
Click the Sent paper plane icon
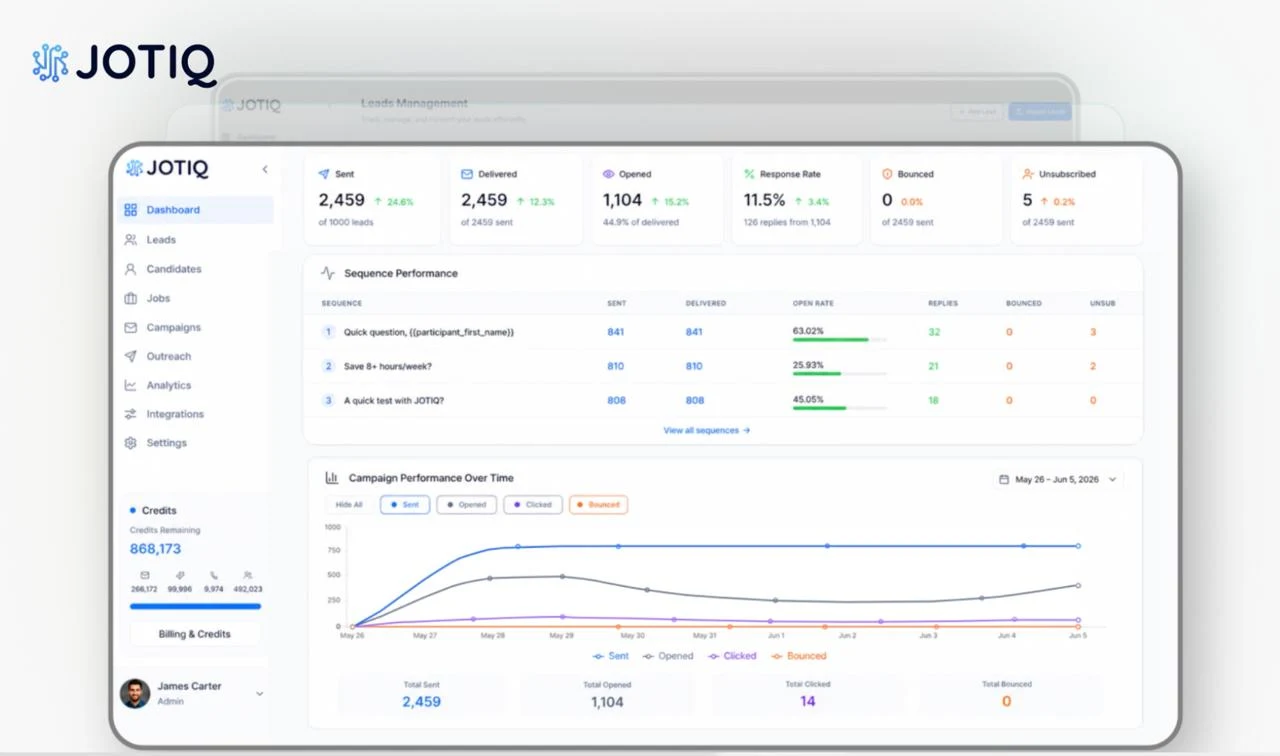pyautogui.click(x=323, y=174)
